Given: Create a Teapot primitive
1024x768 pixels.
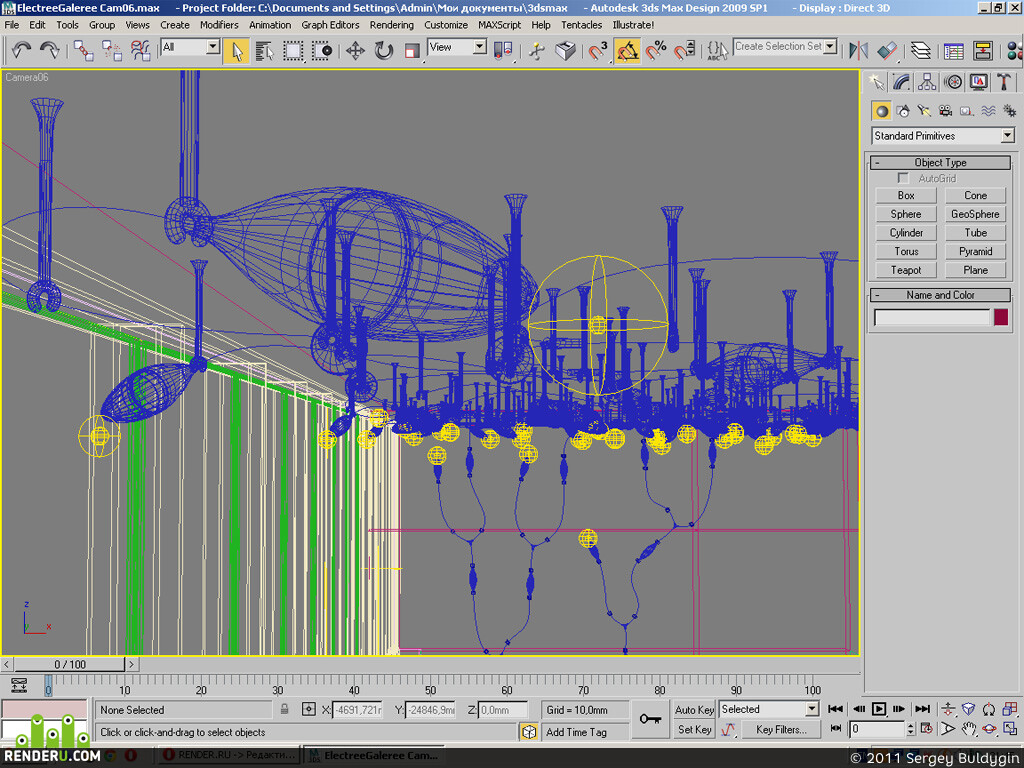Looking at the screenshot, I should point(906,270).
